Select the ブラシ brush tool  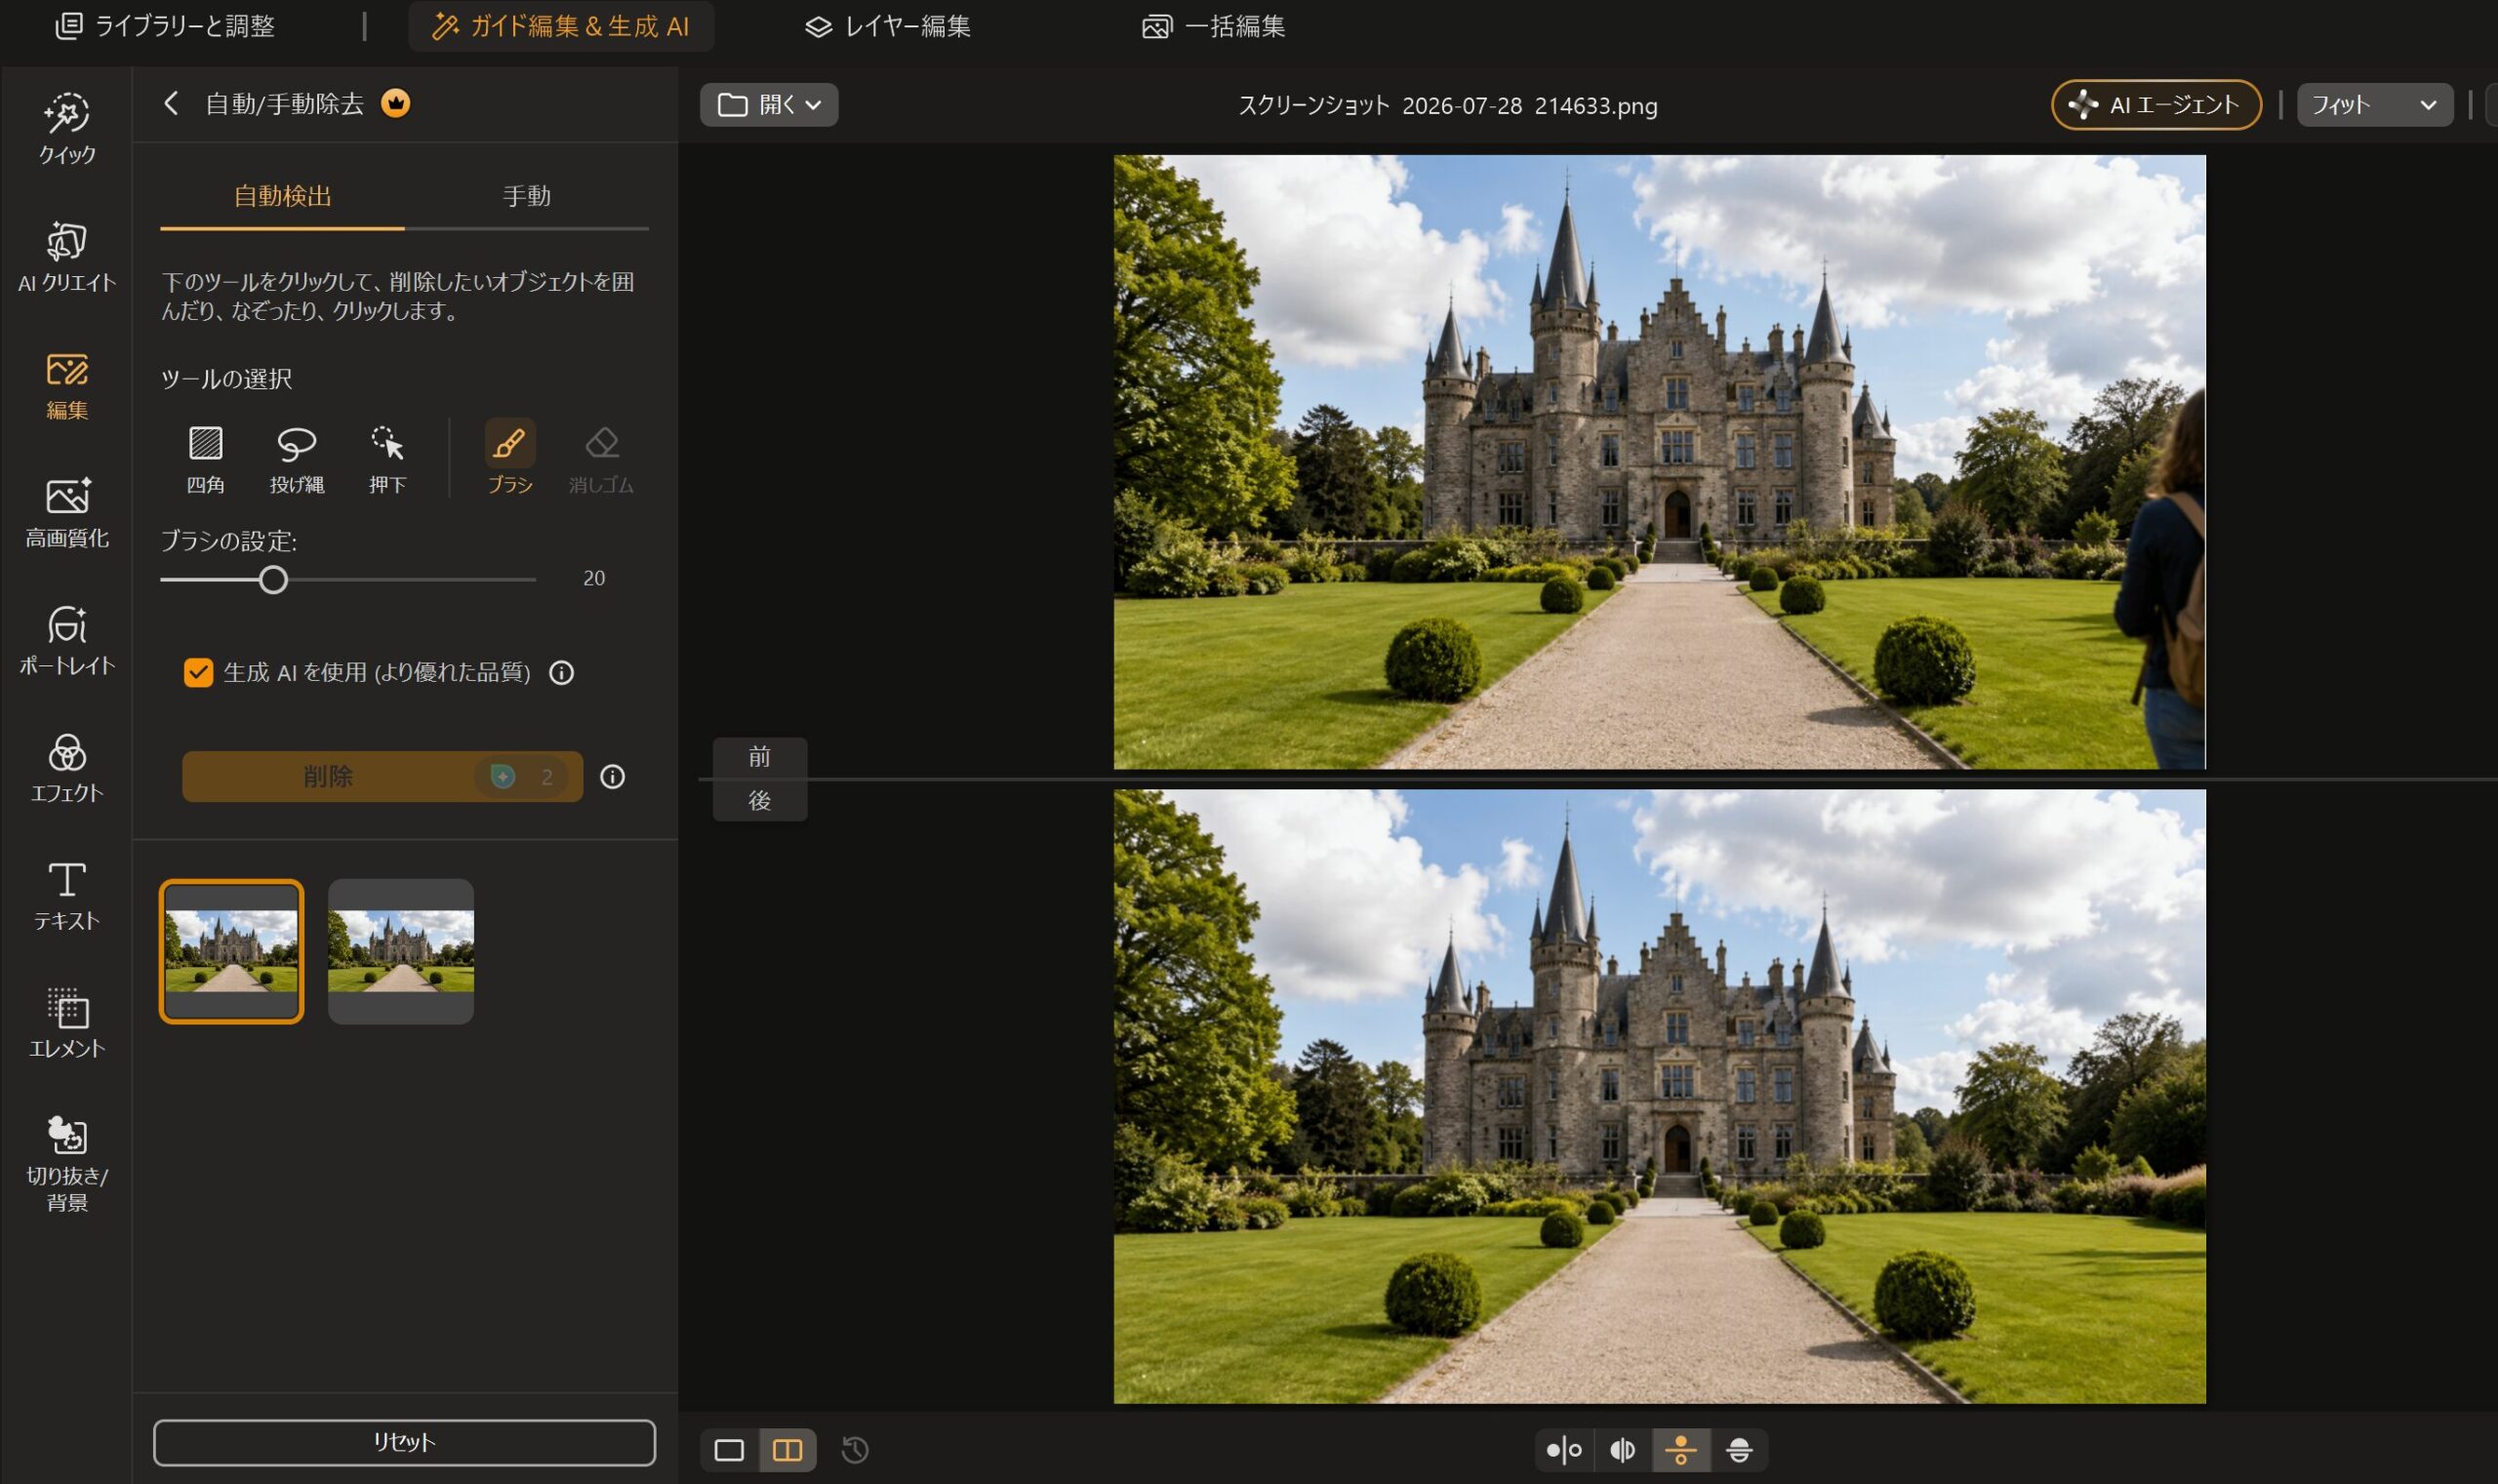pos(510,459)
